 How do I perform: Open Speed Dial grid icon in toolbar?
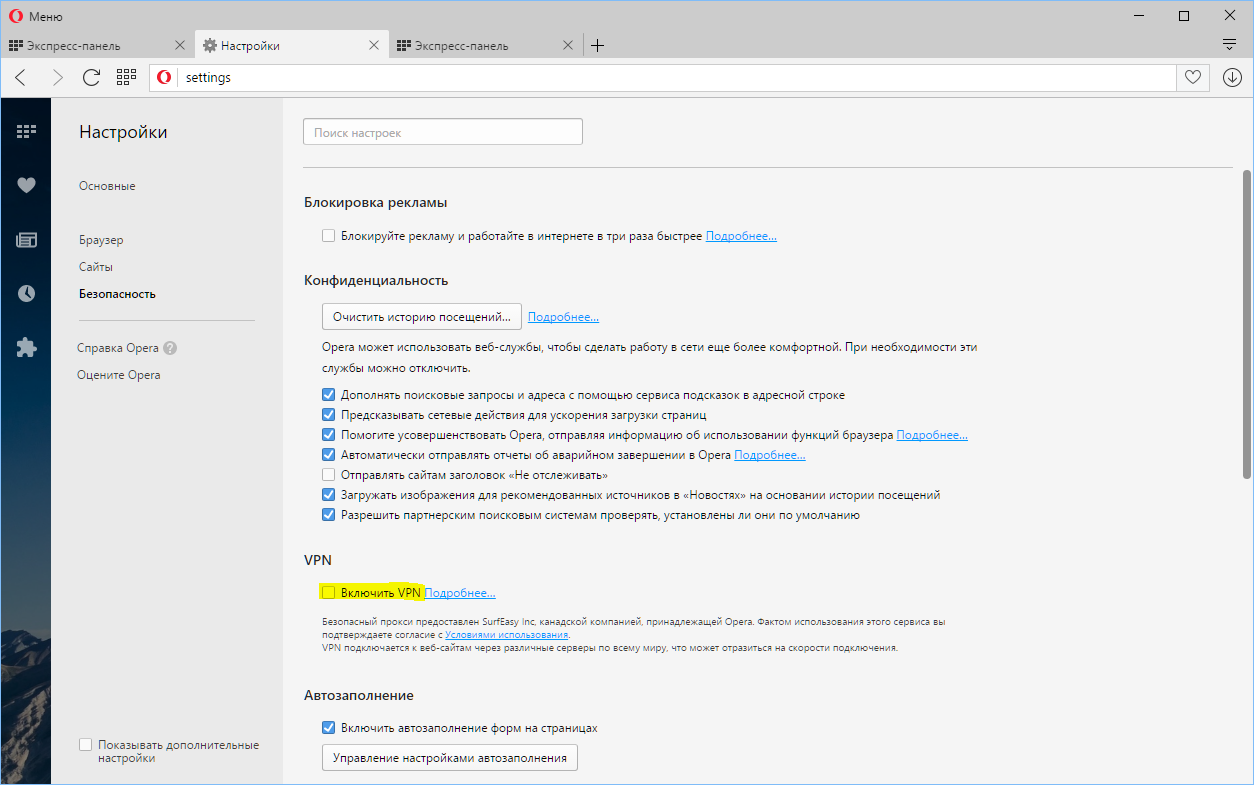pos(126,77)
